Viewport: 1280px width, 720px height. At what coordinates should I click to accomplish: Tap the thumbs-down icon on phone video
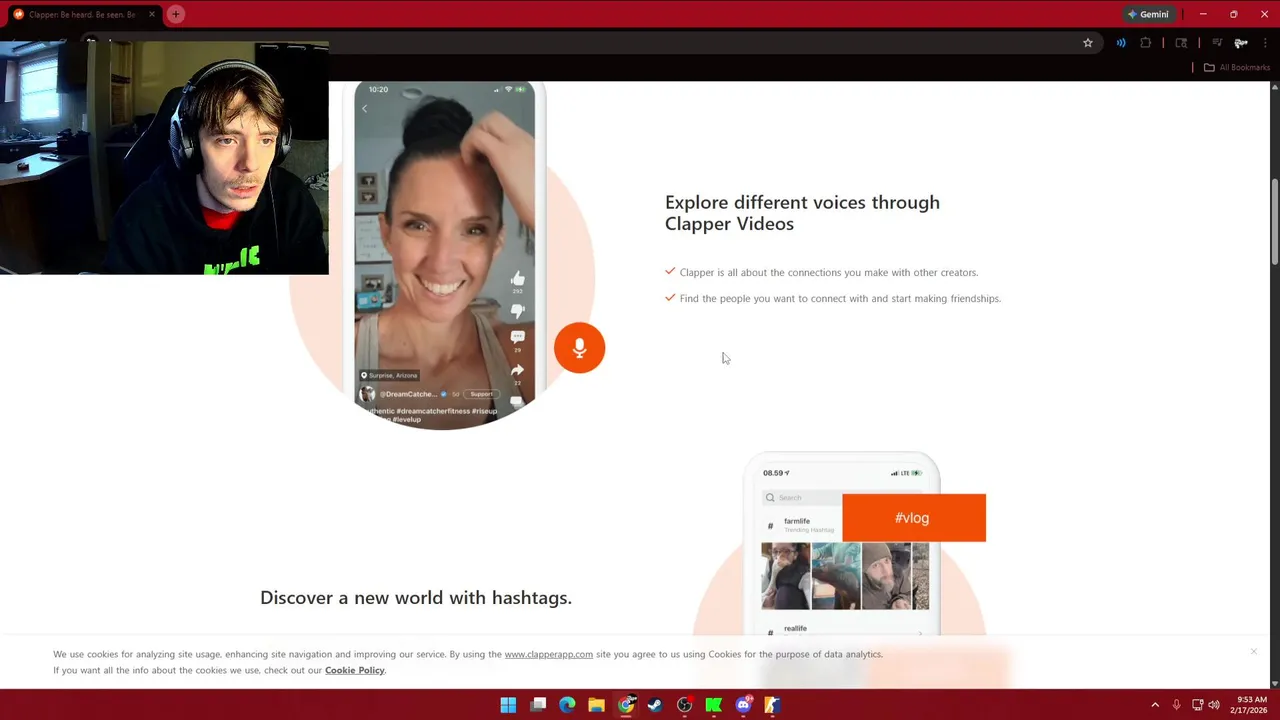[517, 310]
